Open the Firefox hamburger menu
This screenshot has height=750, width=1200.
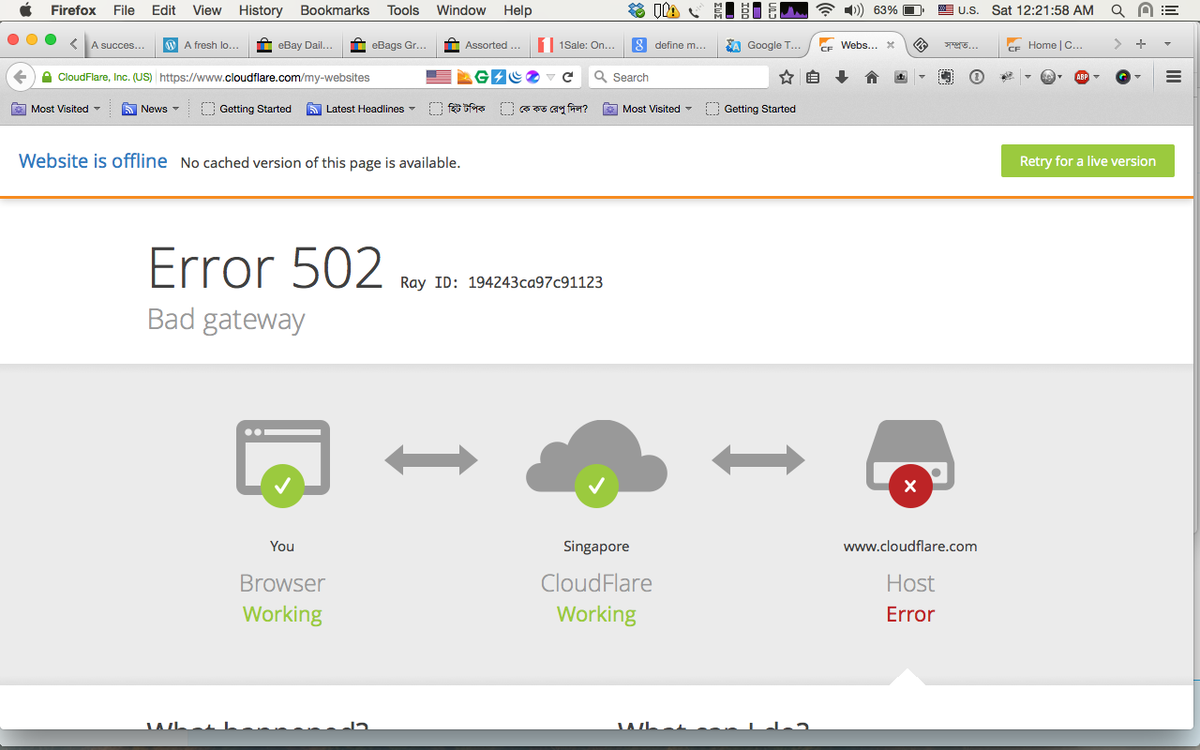(x=1174, y=77)
